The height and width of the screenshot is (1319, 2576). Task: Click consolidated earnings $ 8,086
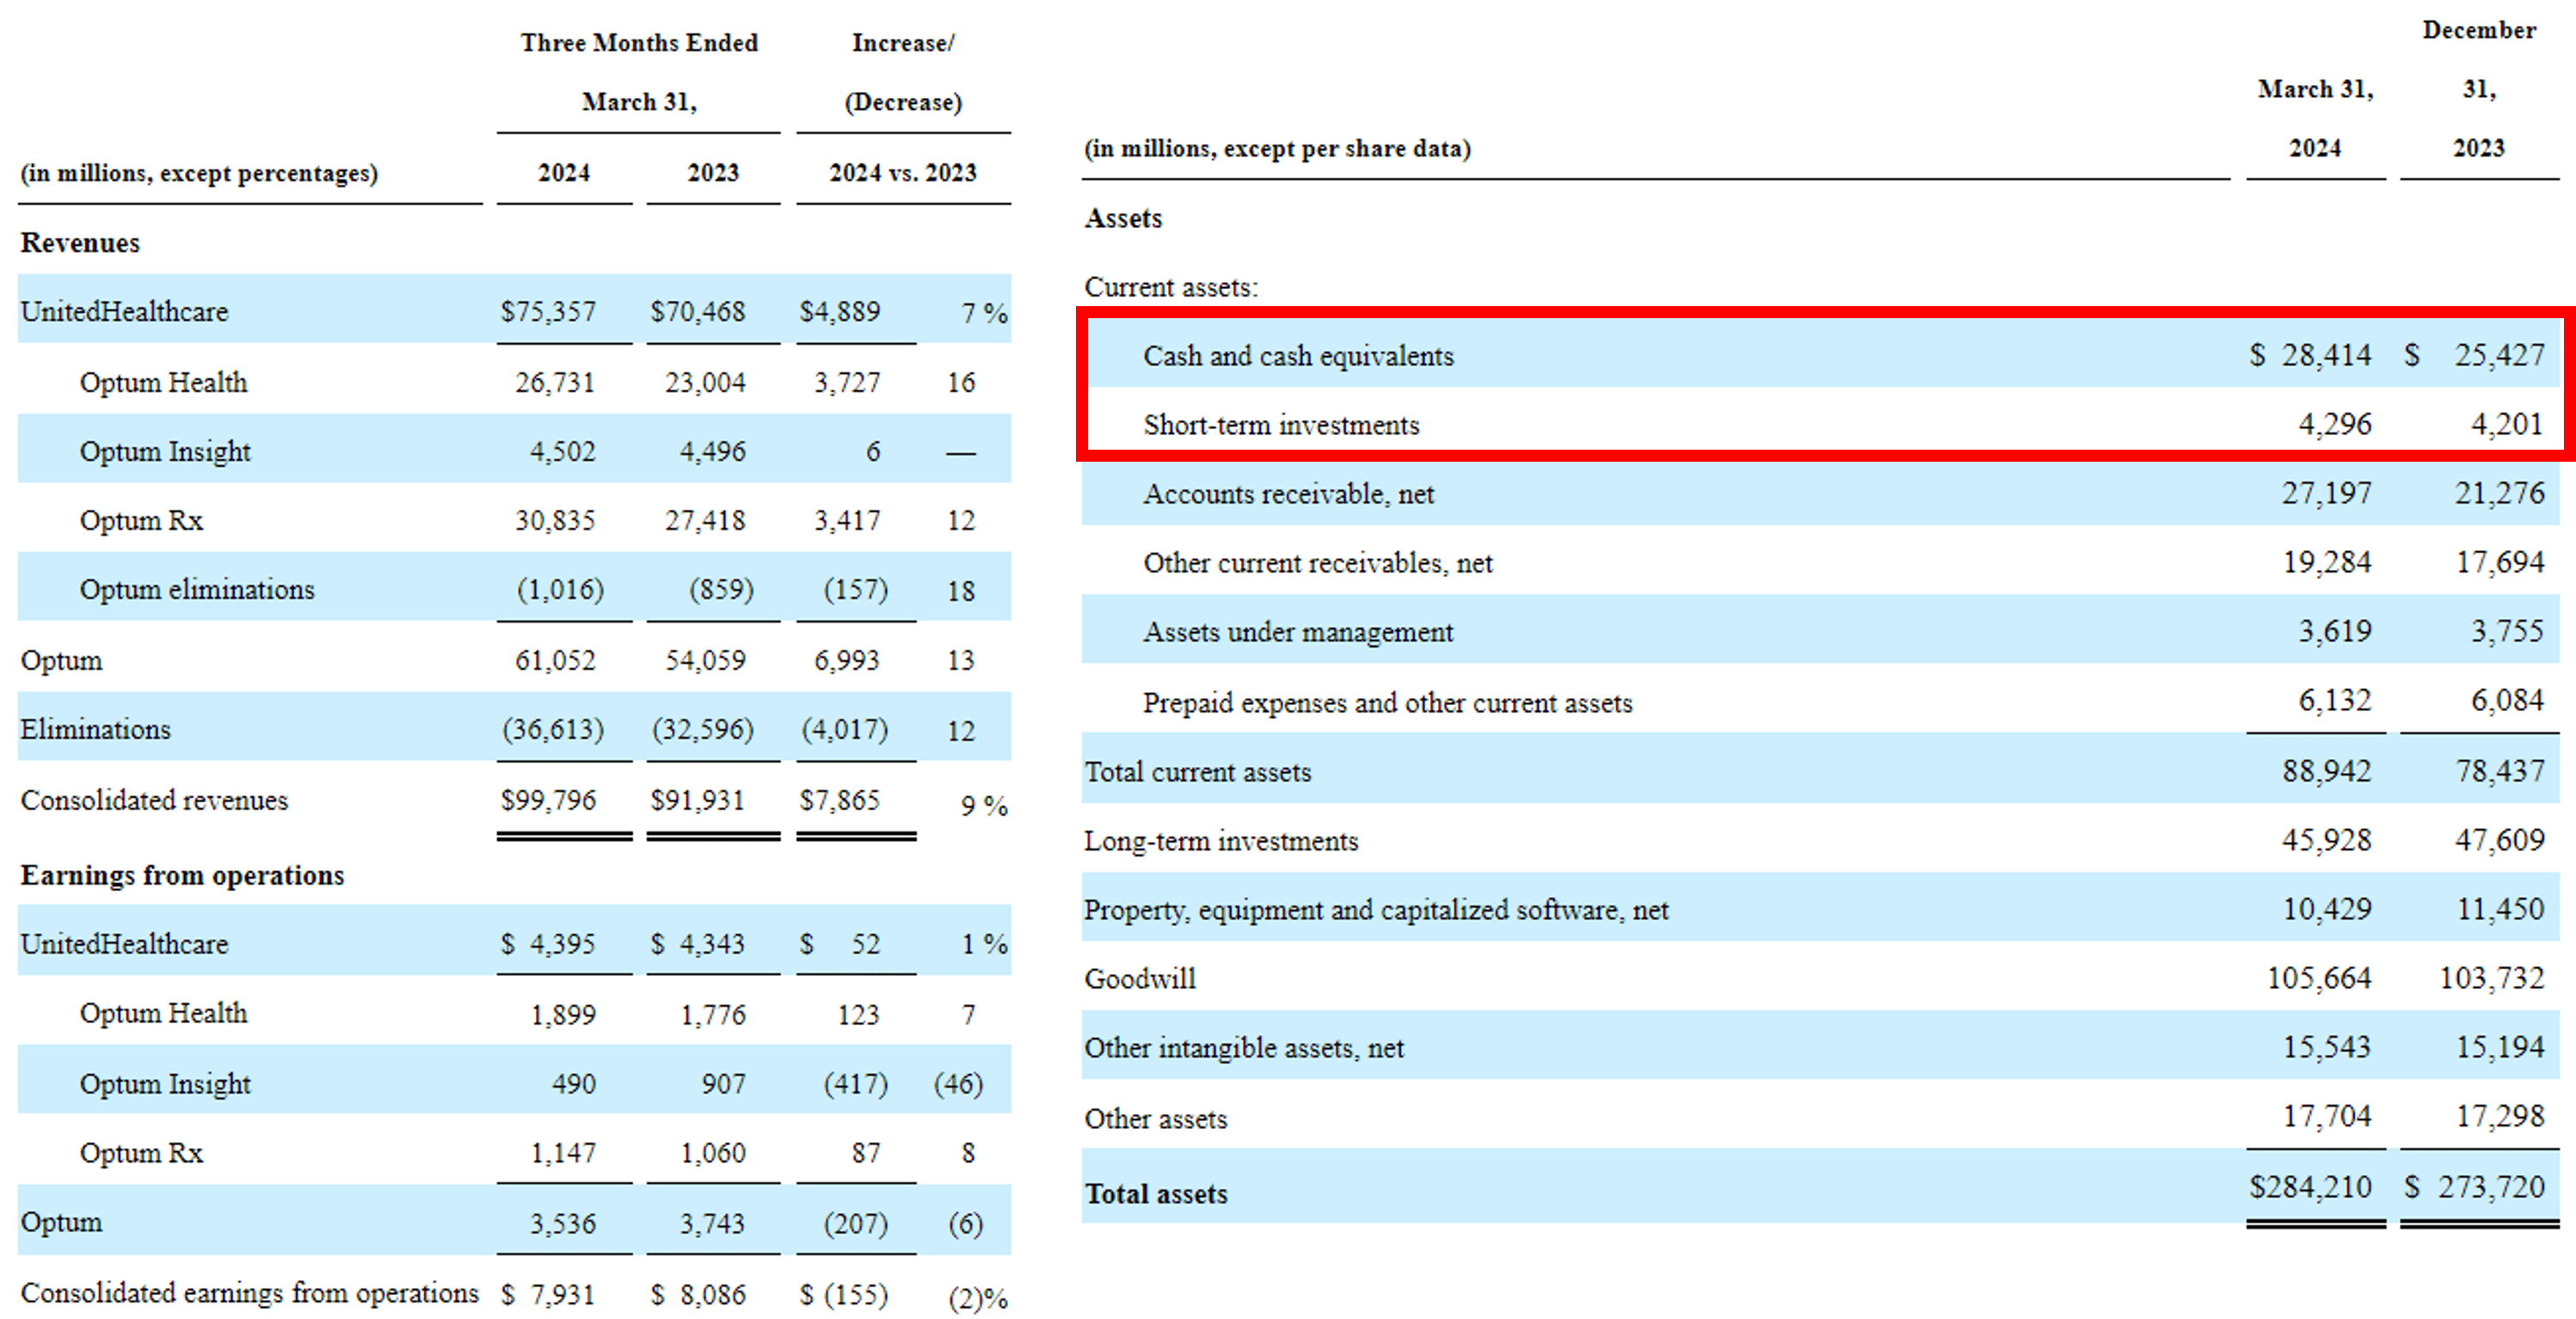698,1294
